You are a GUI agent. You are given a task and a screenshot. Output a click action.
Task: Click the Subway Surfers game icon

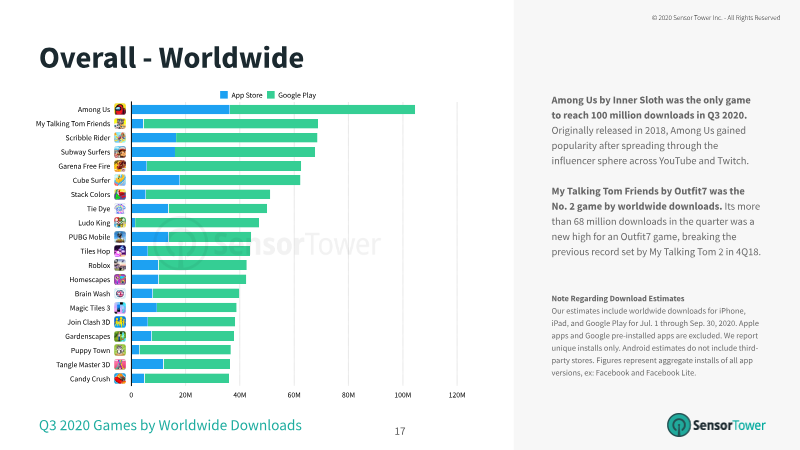(x=120, y=152)
